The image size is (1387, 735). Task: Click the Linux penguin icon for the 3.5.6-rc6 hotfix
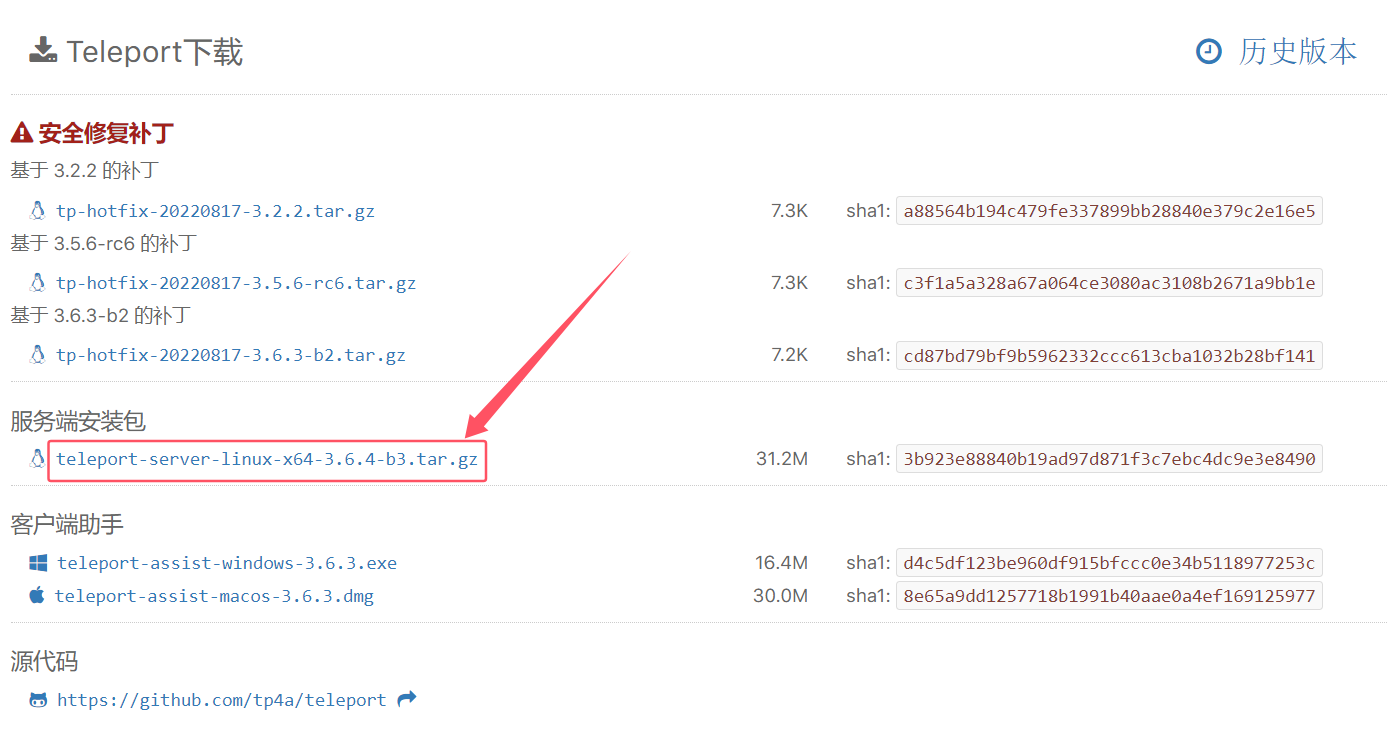coord(38,282)
